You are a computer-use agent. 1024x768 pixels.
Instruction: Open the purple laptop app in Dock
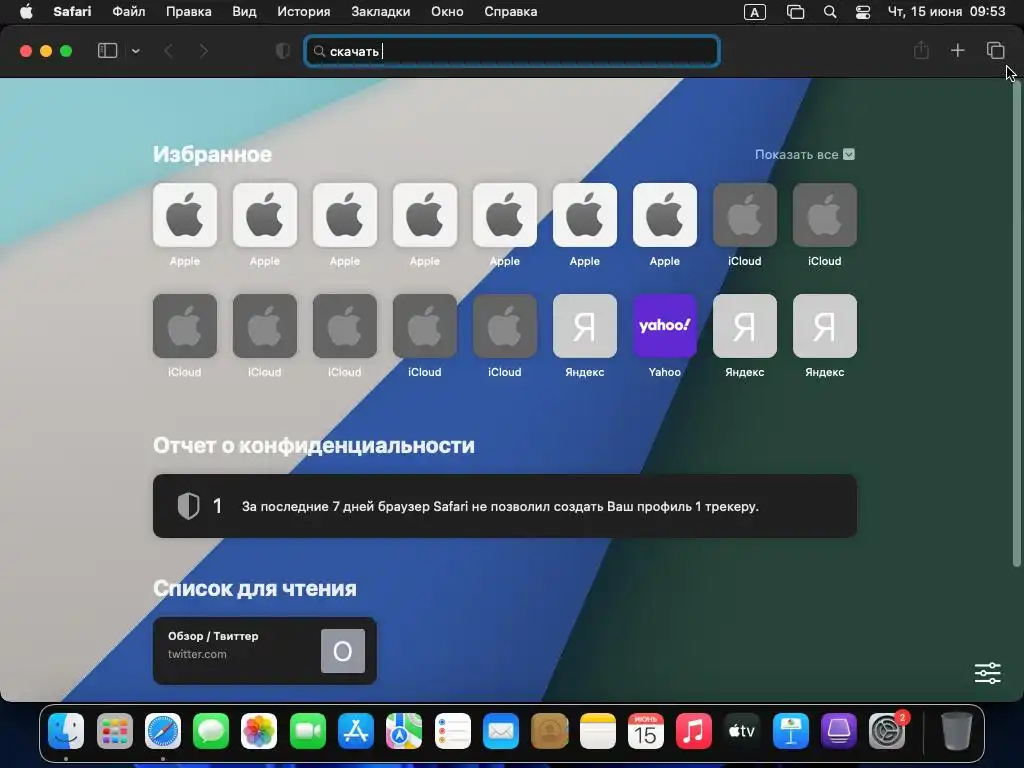pyautogui.click(x=839, y=731)
